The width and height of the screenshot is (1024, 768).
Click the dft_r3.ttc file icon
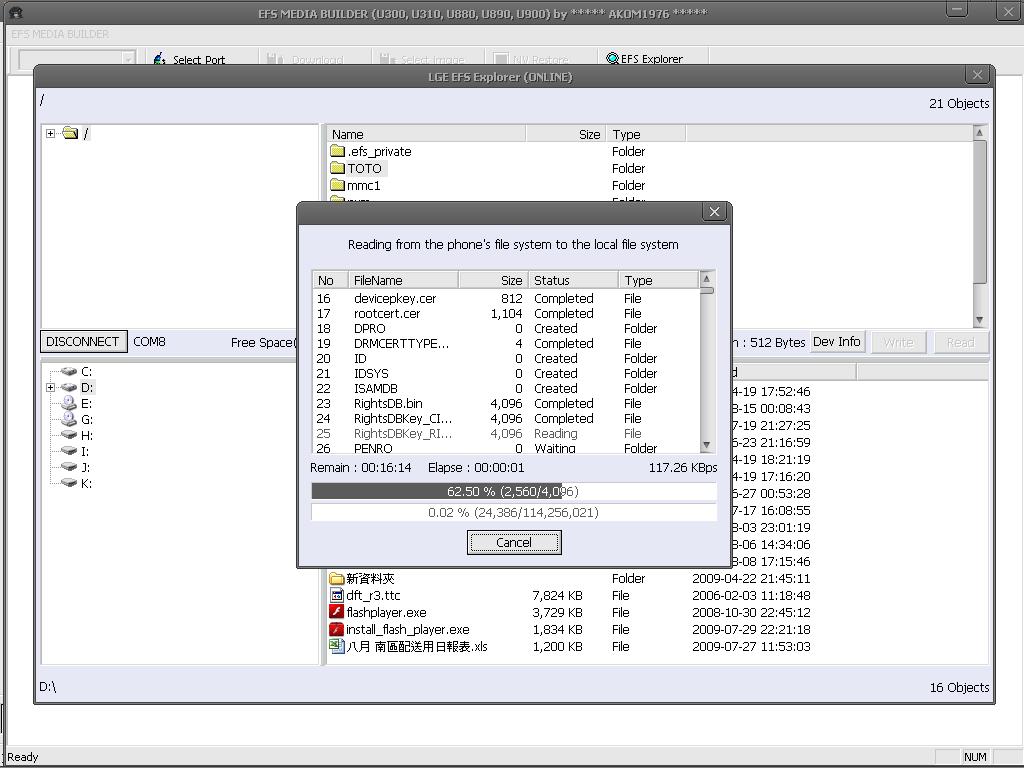[336, 595]
